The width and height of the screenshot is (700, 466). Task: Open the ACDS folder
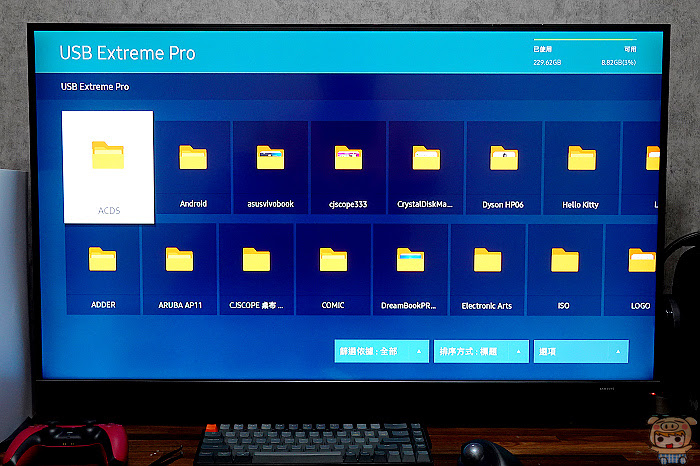[x=108, y=167]
